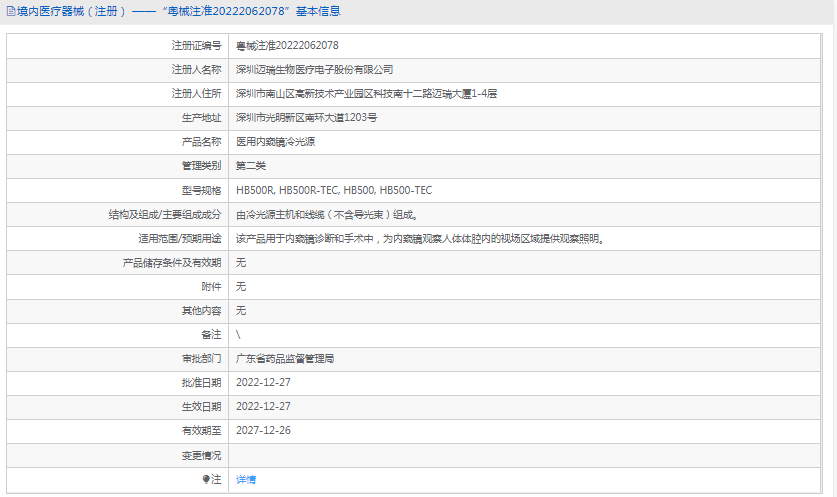Select management category value 第二类

251,166
